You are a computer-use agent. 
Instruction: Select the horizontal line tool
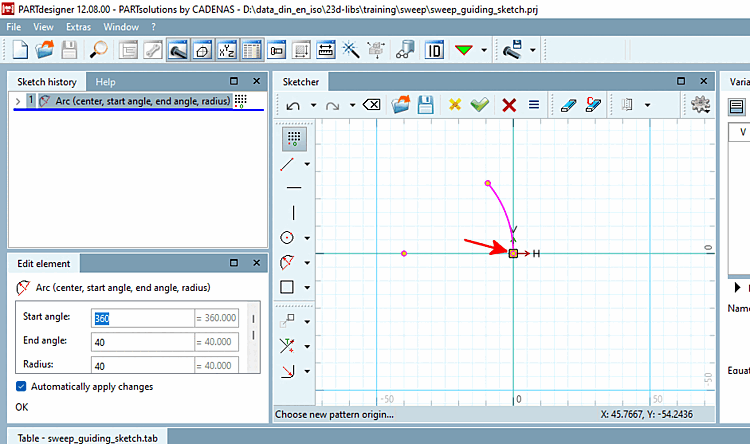293,188
